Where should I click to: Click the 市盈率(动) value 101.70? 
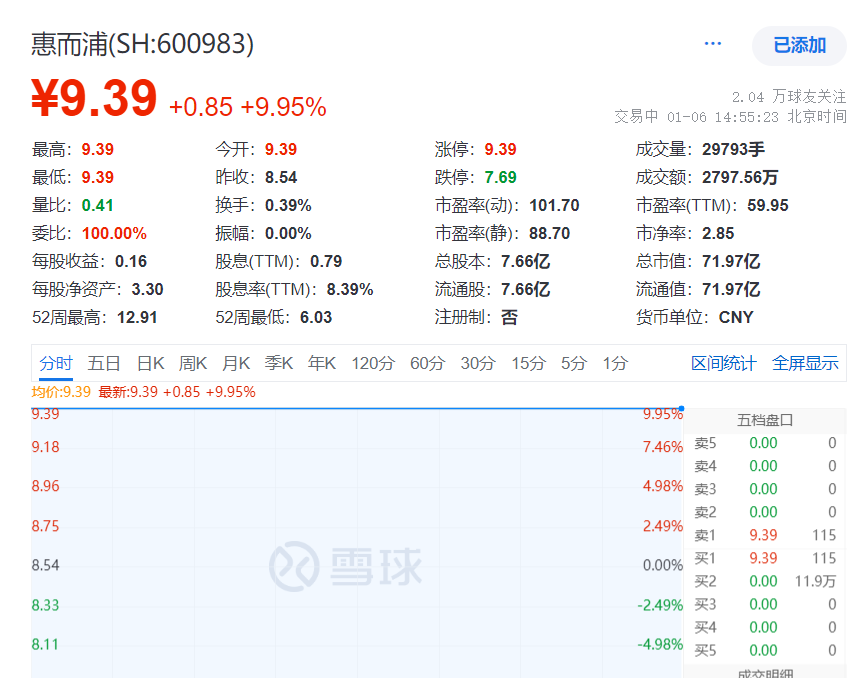(554, 205)
